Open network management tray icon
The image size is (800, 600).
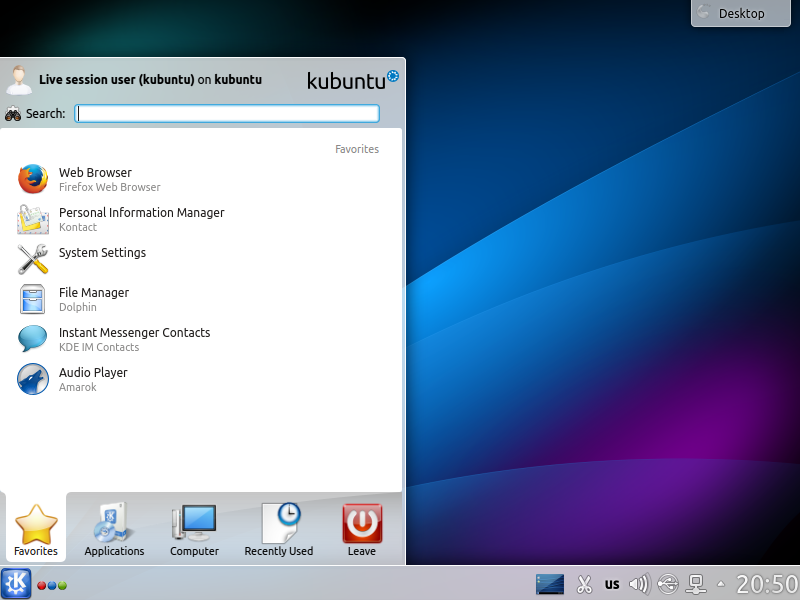696,584
